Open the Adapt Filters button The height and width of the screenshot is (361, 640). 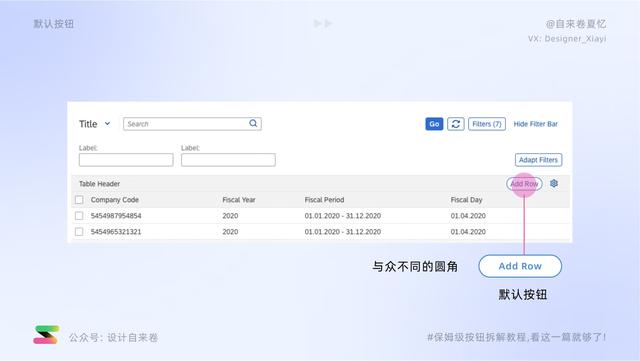pyautogui.click(x=538, y=160)
